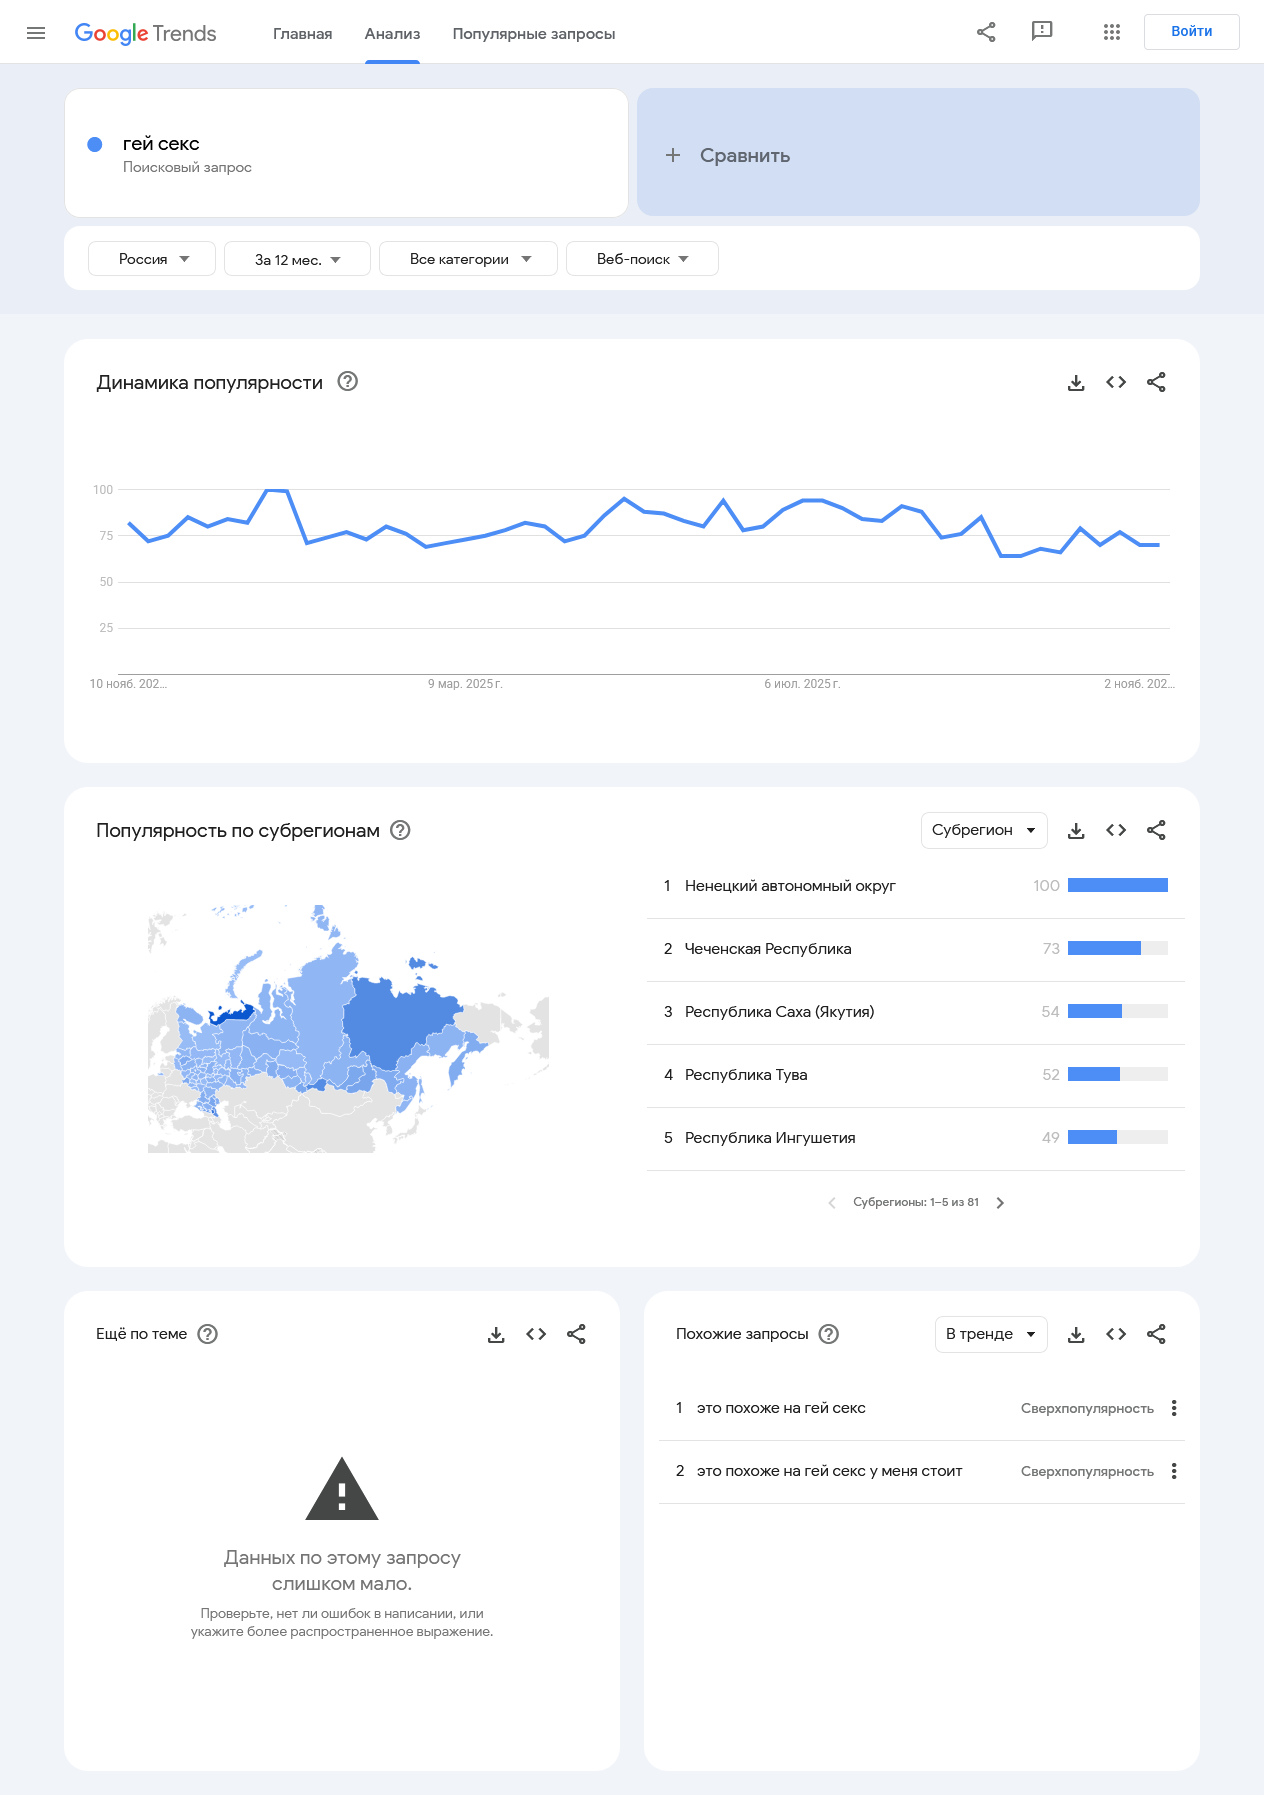Viewport: 1264px width, 1795px height.
Task: Open embed code for the subregion popularity card
Action: pos(1116,831)
